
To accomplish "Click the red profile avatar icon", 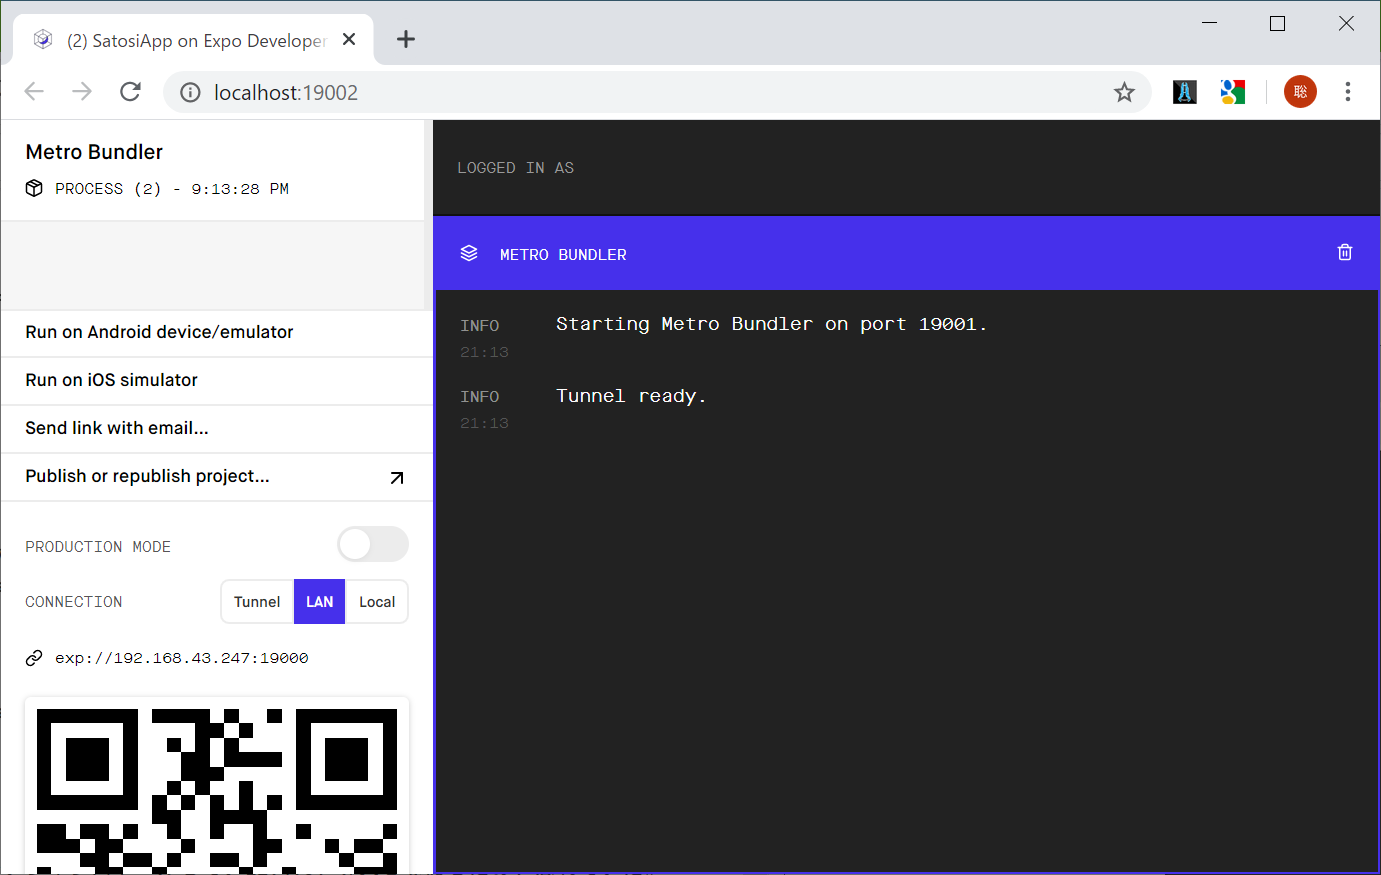I will (x=1300, y=92).
